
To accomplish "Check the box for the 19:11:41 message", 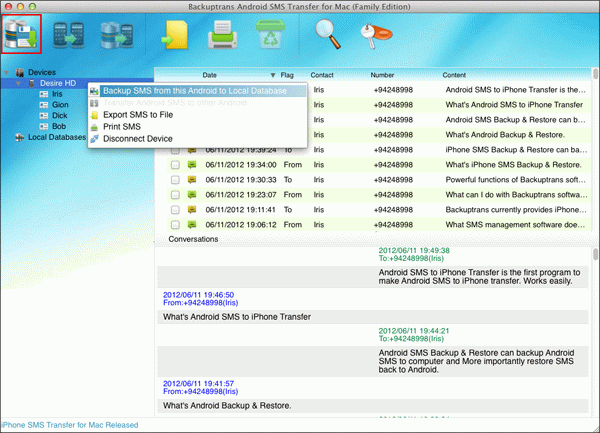I will click(x=175, y=210).
